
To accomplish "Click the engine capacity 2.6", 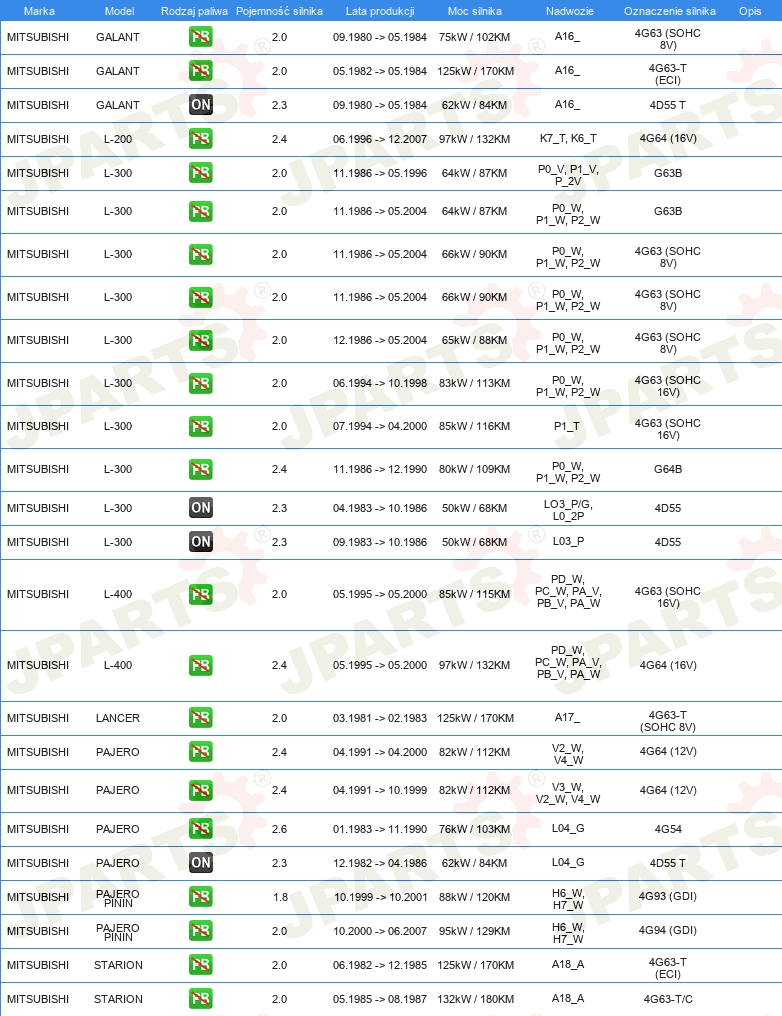I will click(279, 829).
